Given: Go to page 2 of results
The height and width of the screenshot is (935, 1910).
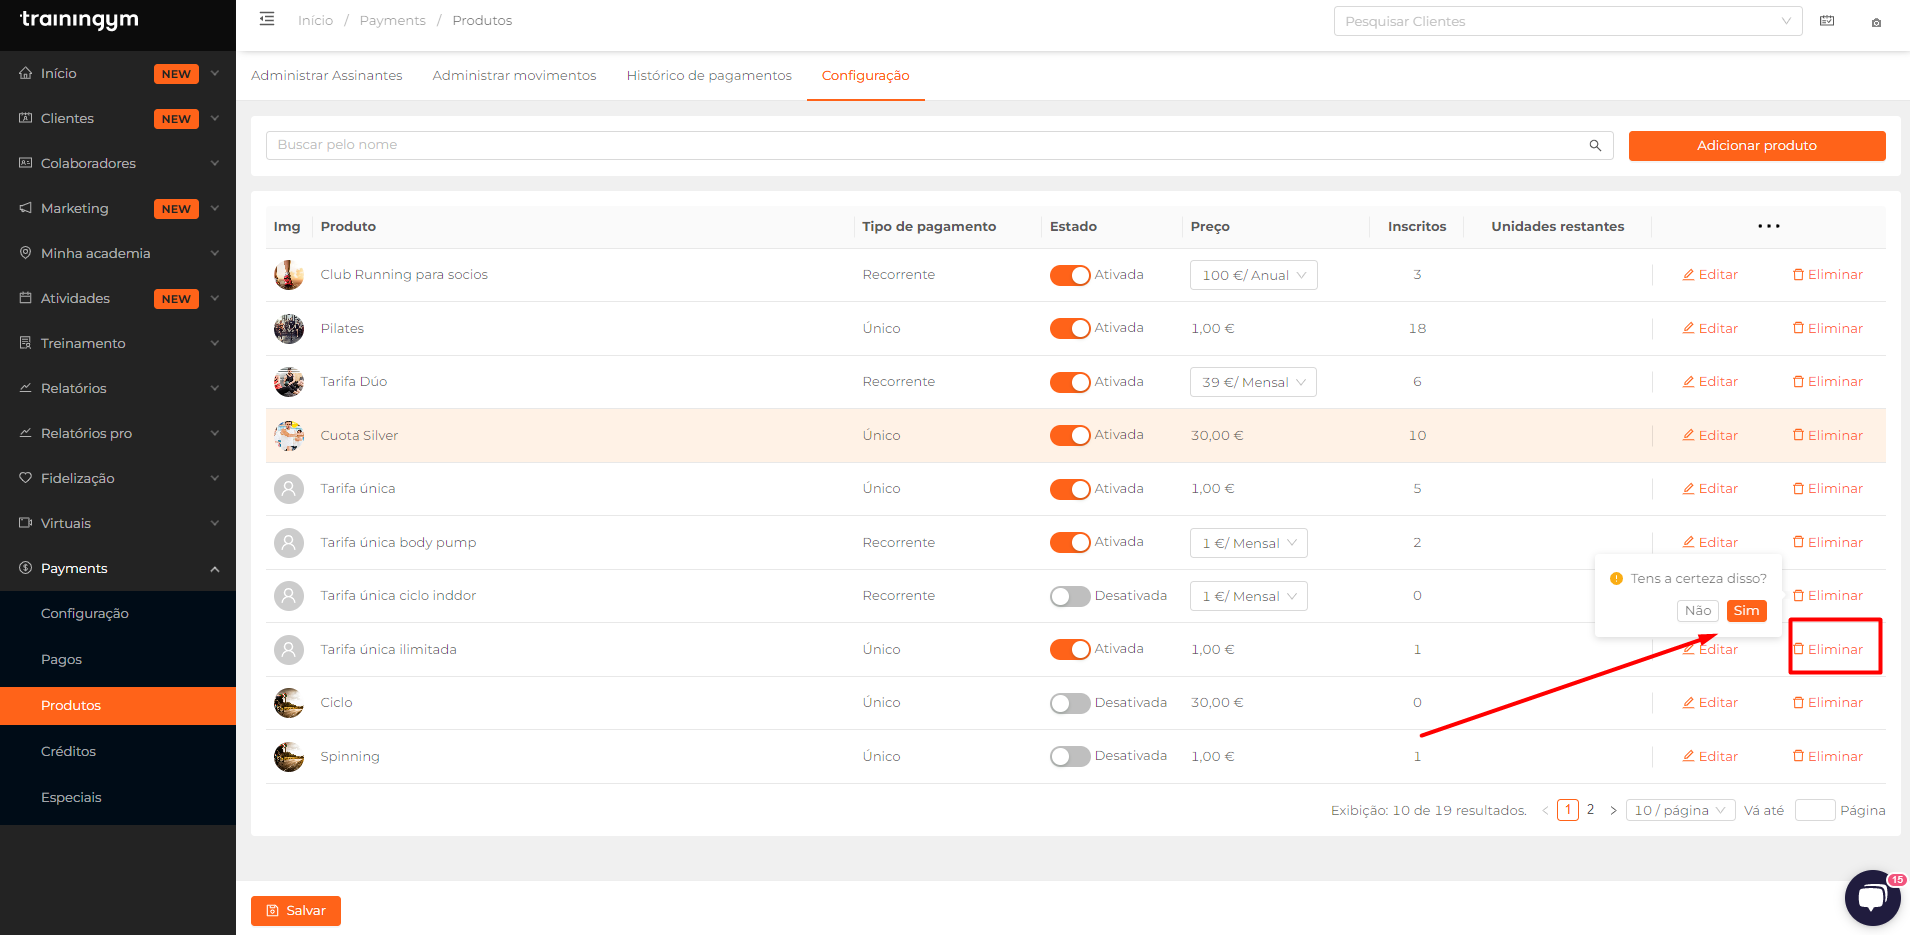Looking at the screenshot, I should point(1590,810).
